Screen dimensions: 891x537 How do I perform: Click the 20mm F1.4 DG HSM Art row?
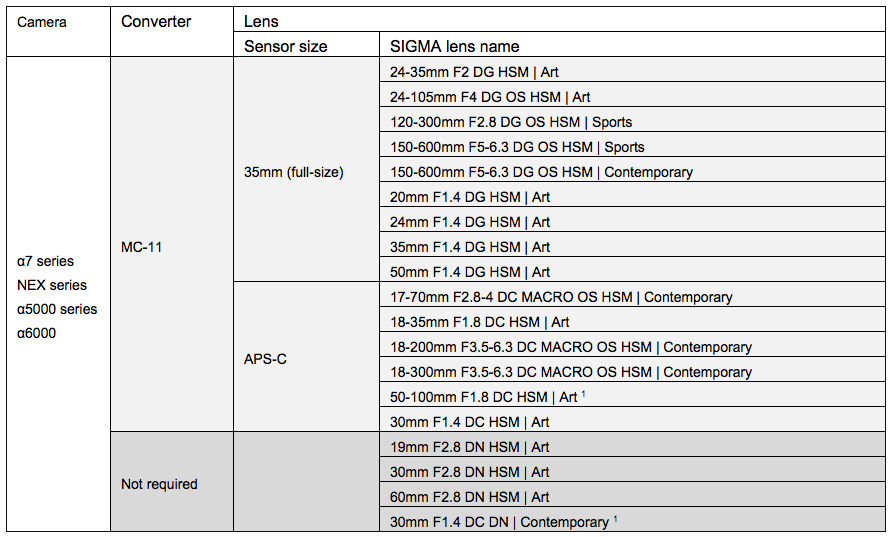coord(469,197)
